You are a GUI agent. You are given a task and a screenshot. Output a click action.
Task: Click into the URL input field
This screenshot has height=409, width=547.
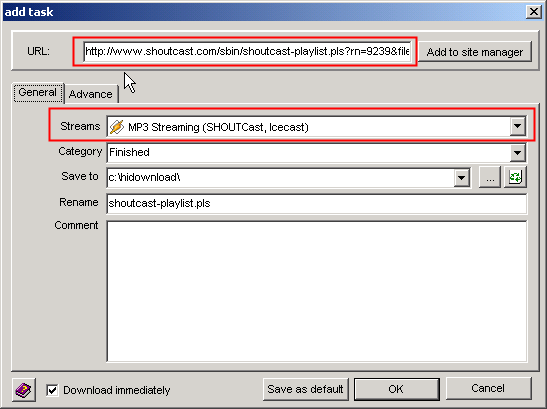pos(247,51)
